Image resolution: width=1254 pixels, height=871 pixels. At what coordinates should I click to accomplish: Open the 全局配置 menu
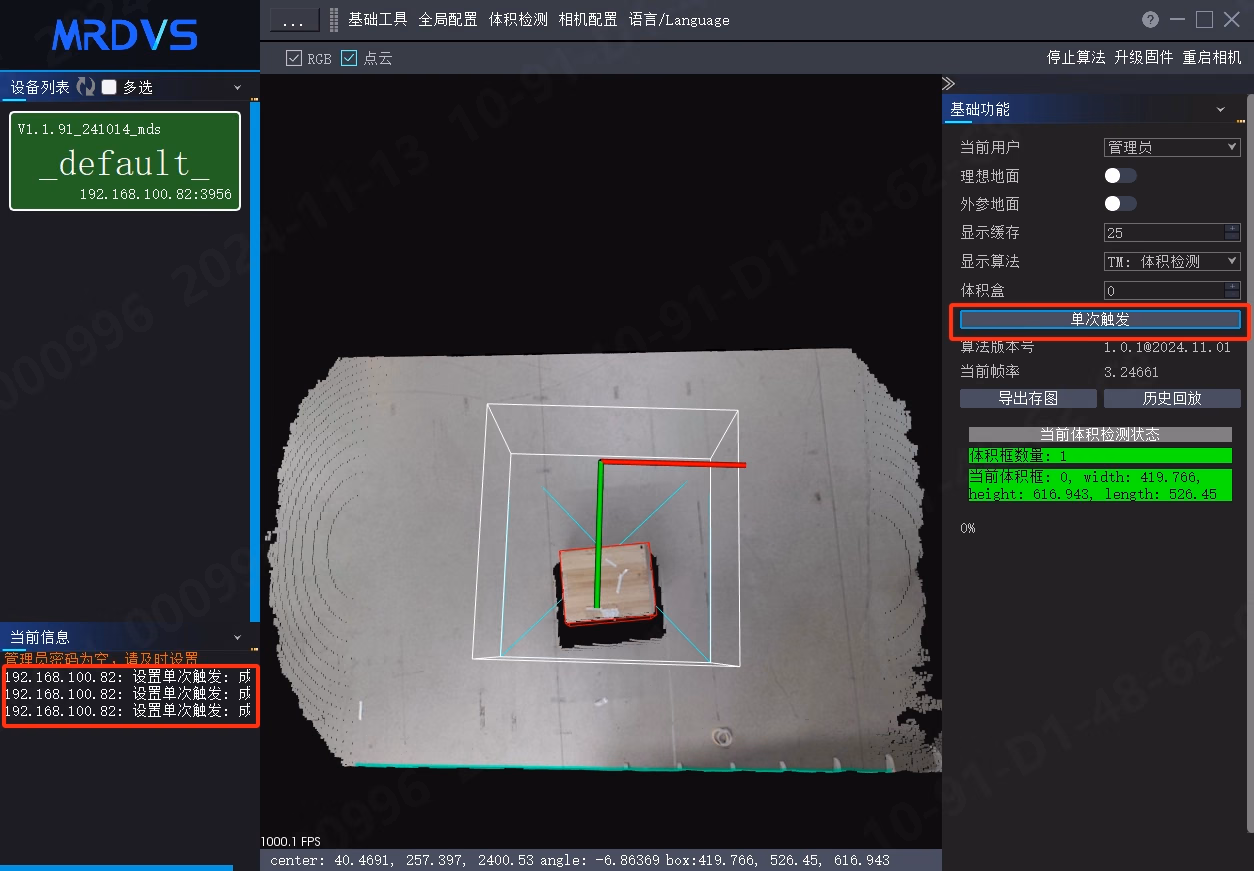click(x=448, y=19)
